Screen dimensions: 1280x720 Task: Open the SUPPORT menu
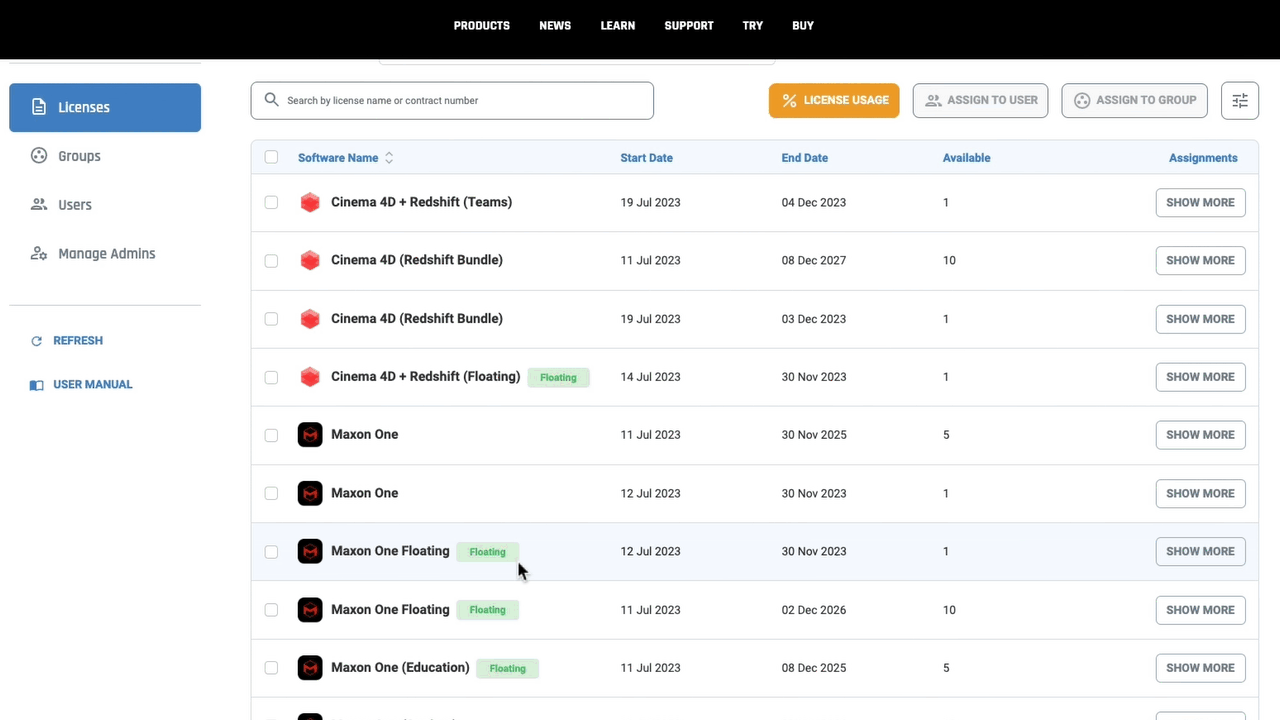pos(689,26)
